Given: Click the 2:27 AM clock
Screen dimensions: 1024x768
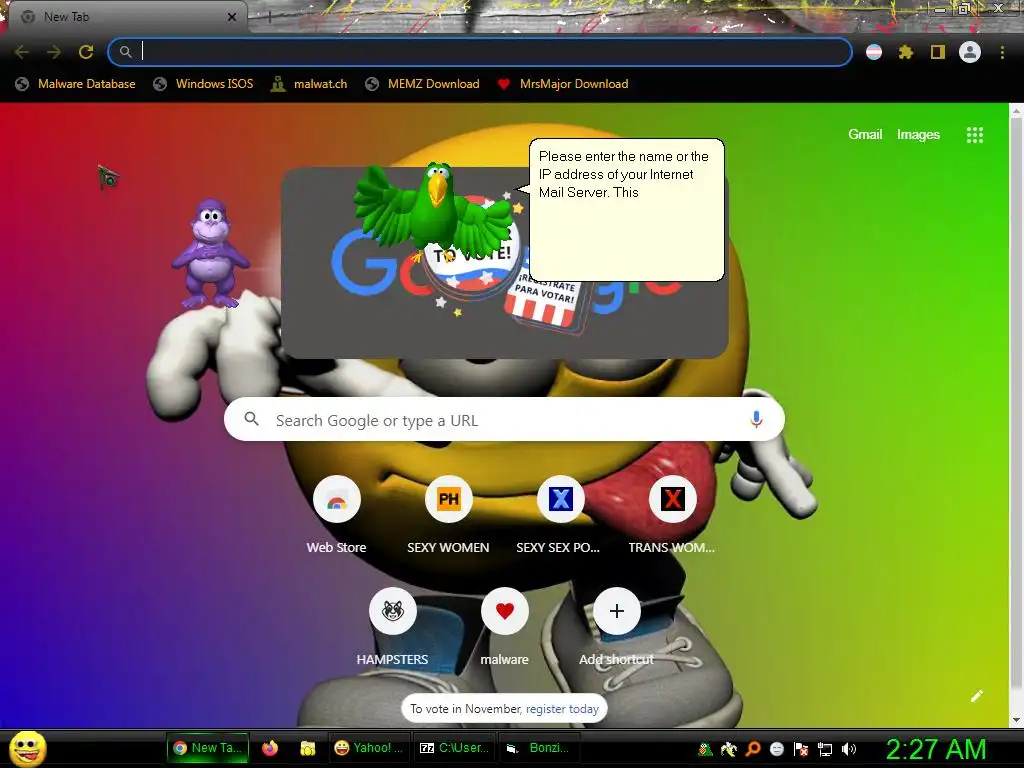Looking at the screenshot, I should pos(936,749).
